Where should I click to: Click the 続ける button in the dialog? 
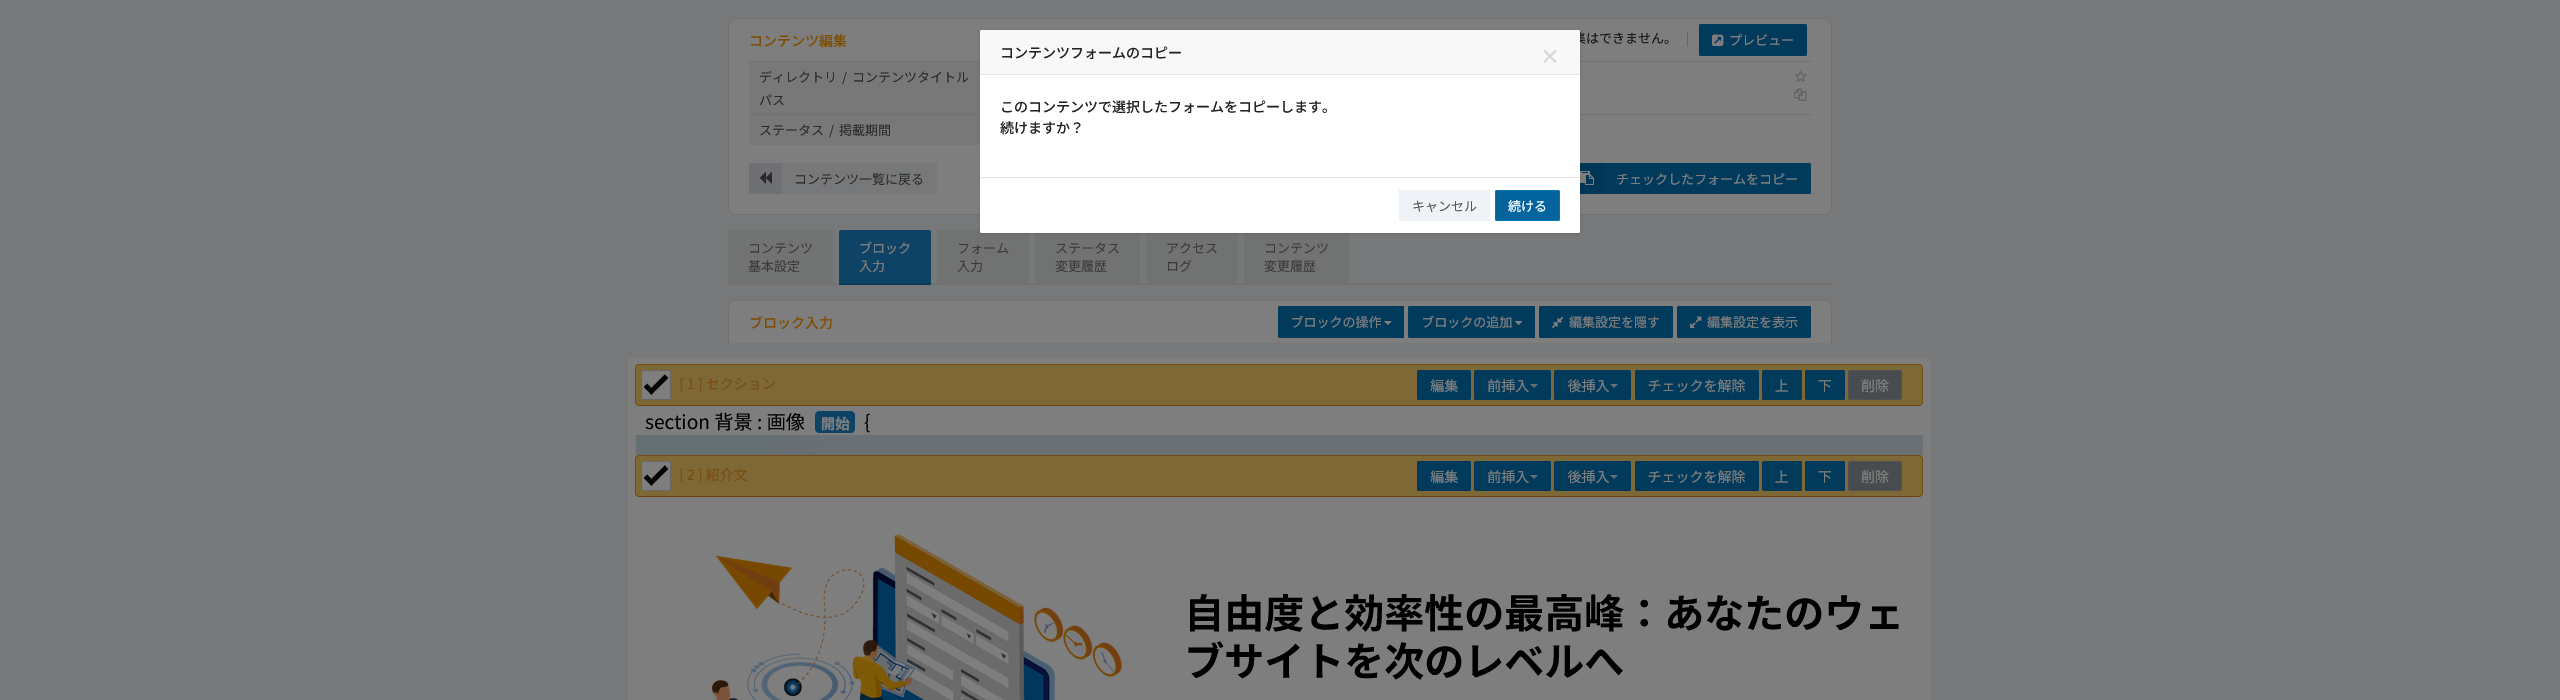pyautogui.click(x=1527, y=206)
